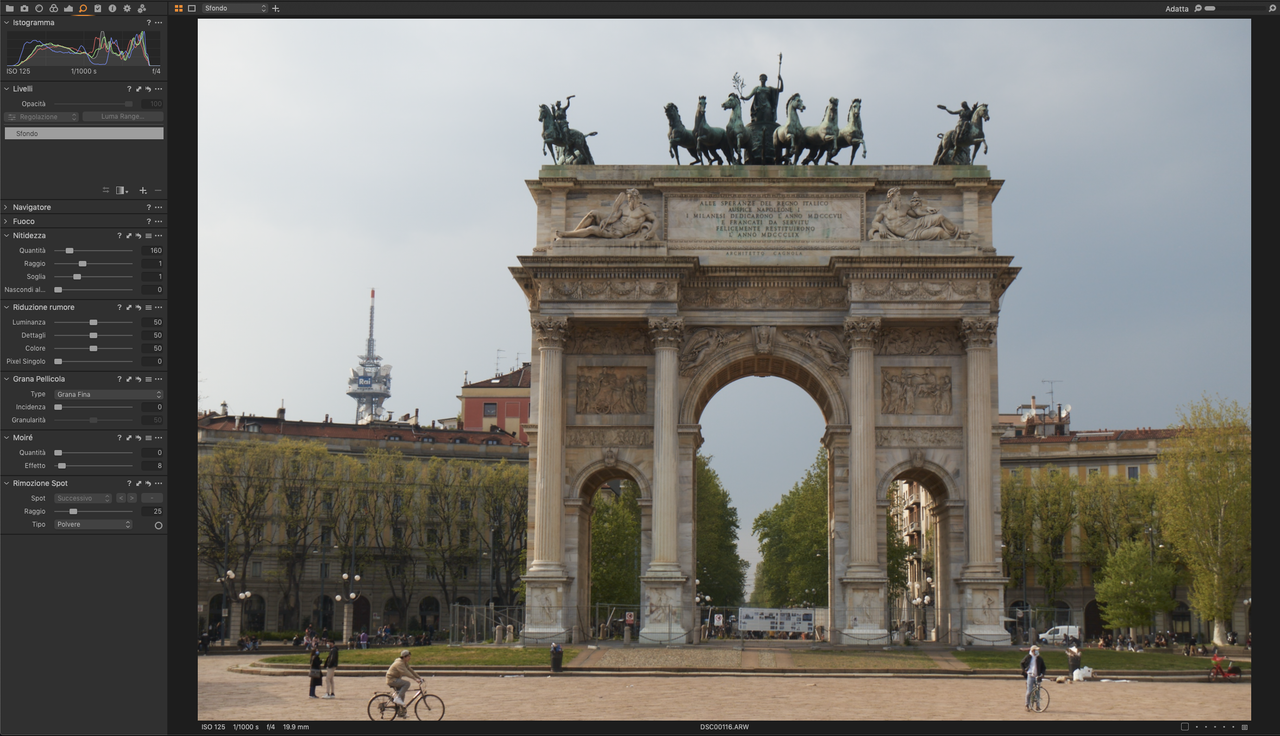Viewport: 1280px width, 736px height.
Task: Click the Luma Range button
Action: click(x=123, y=117)
